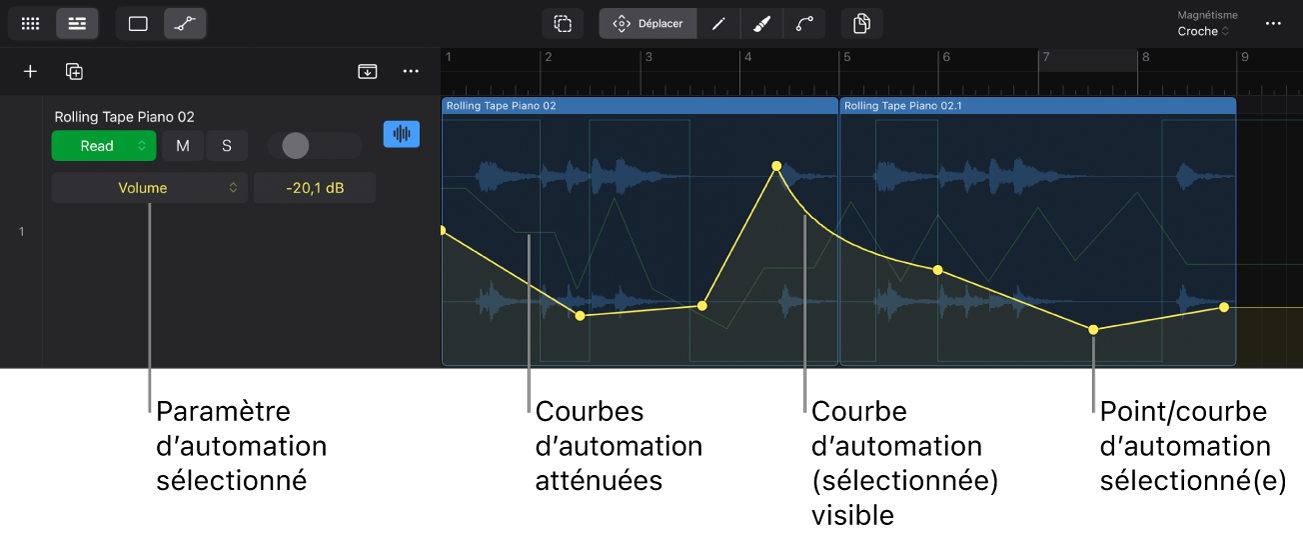Select the Rolling Tape Piano 02 track name
Screen dimensions: 1303x535
click(124, 117)
